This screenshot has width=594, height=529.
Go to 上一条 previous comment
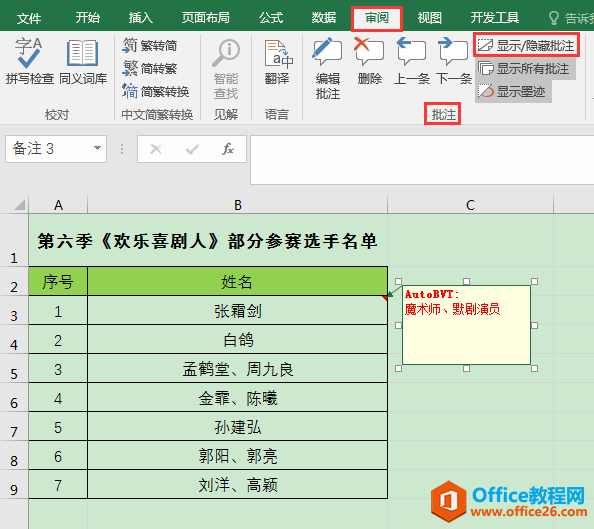[x=412, y=61]
